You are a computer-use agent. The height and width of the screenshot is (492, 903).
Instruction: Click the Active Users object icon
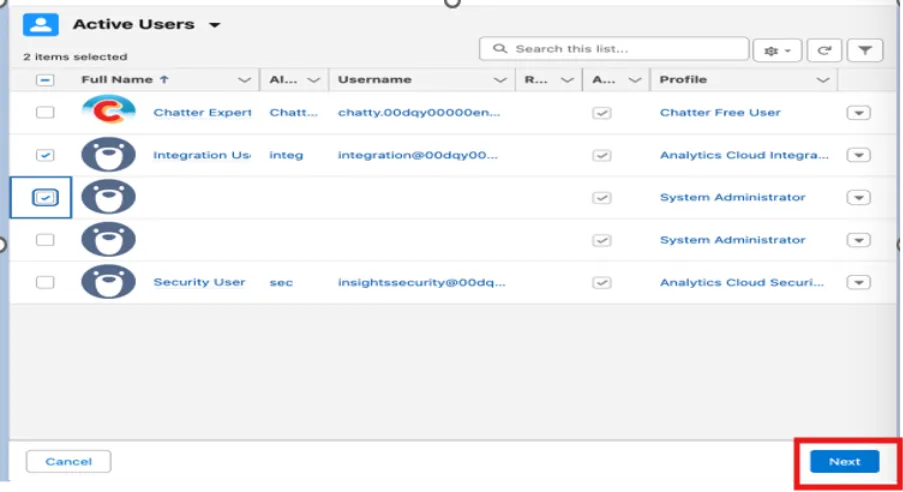coord(40,25)
